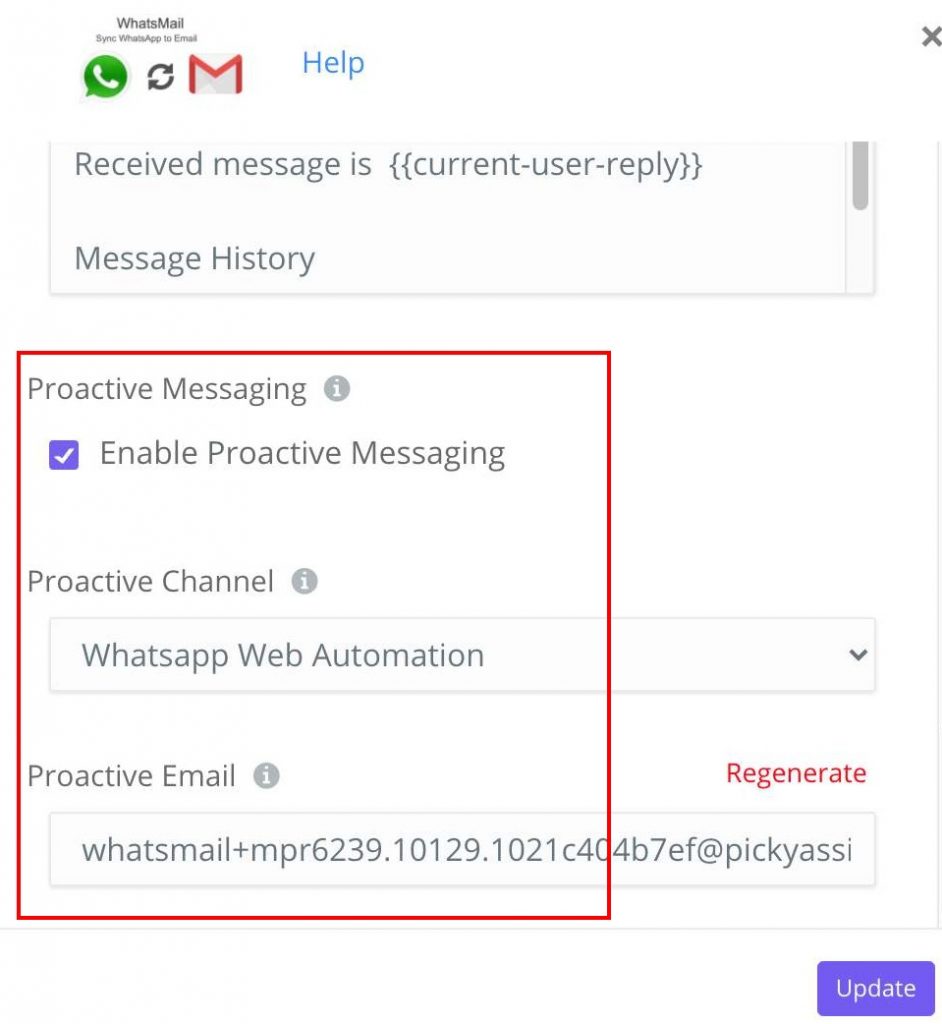
Task: Click the red Regenerate link
Action: click(796, 773)
